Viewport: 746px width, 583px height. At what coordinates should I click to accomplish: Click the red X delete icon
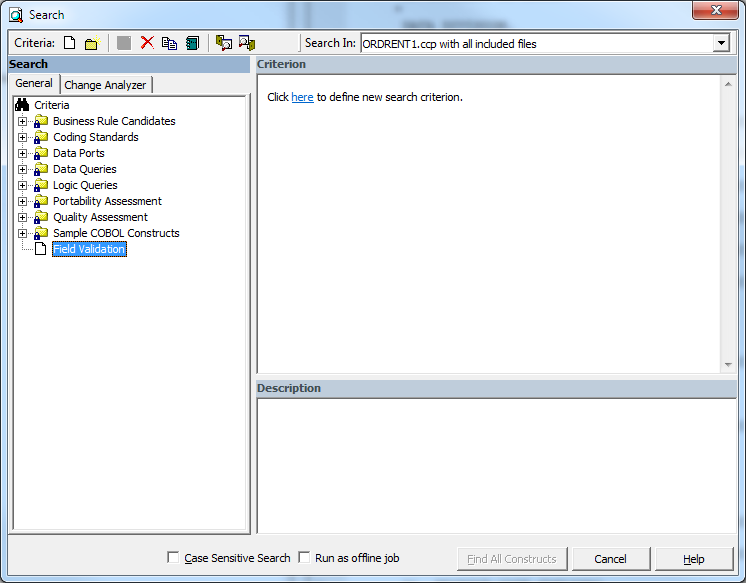pos(147,43)
